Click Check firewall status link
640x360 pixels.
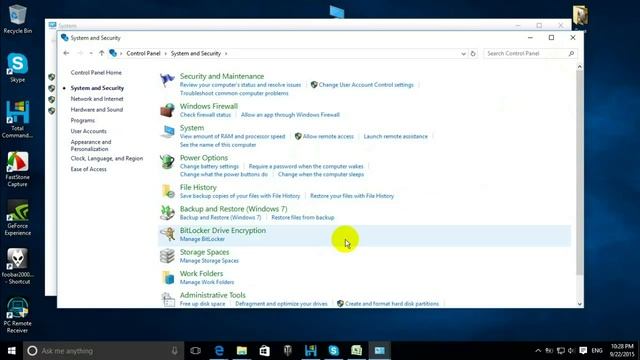pos(205,115)
